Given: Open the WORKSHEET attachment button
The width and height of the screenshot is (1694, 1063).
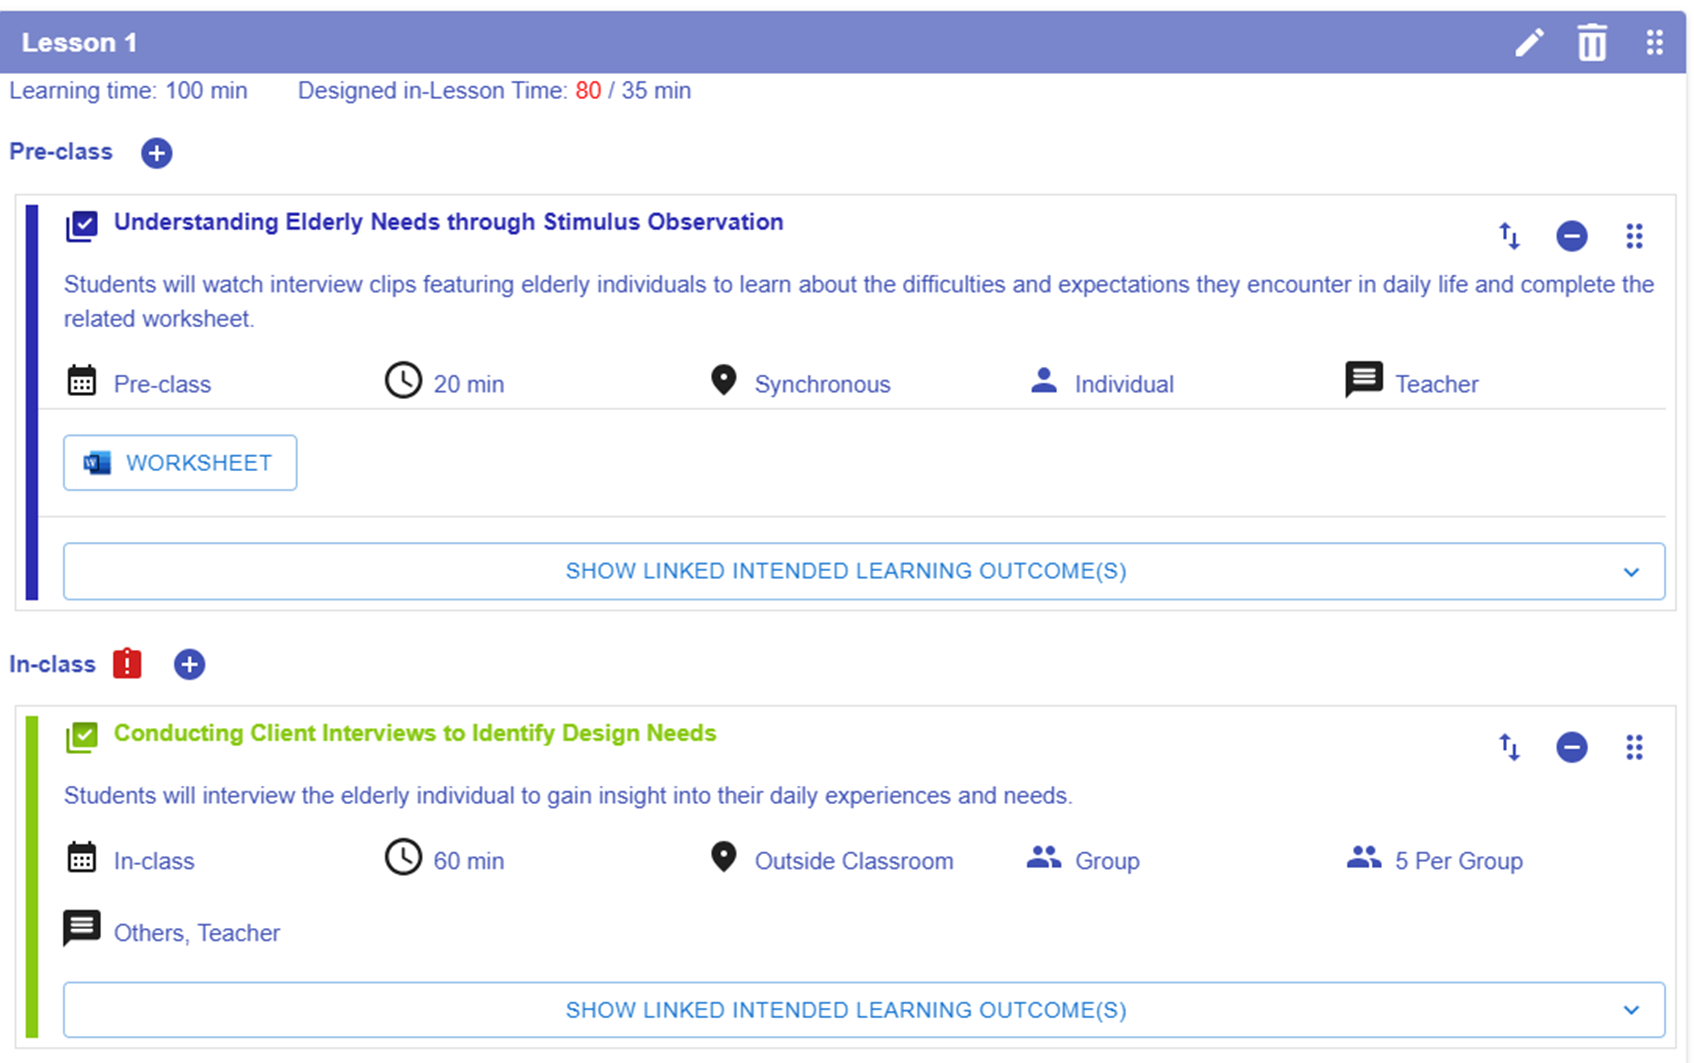Looking at the screenshot, I should [x=180, y=463].
